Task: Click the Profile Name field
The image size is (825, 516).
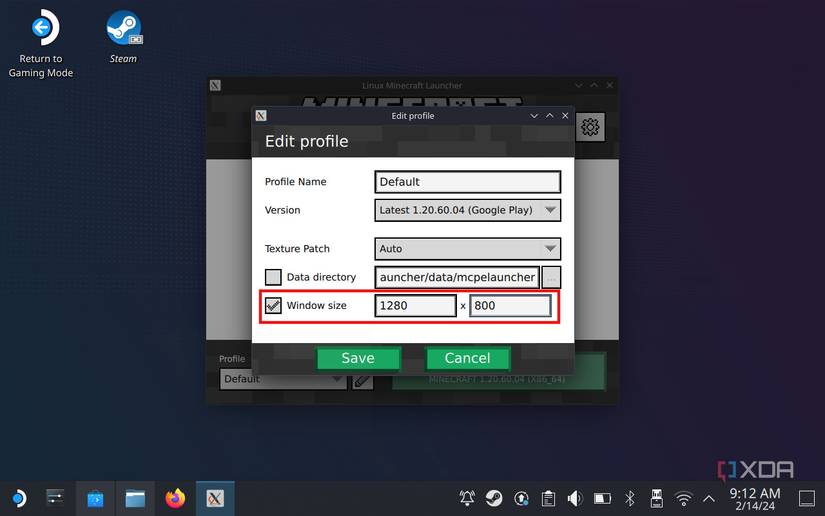Action: click(468, 182)
